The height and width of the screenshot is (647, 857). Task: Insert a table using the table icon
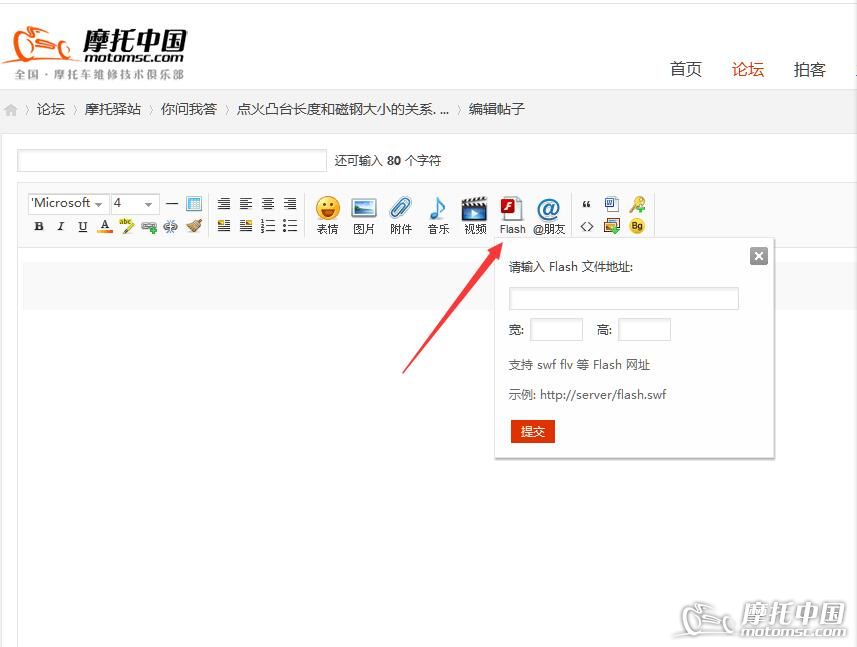pos(192,203)
